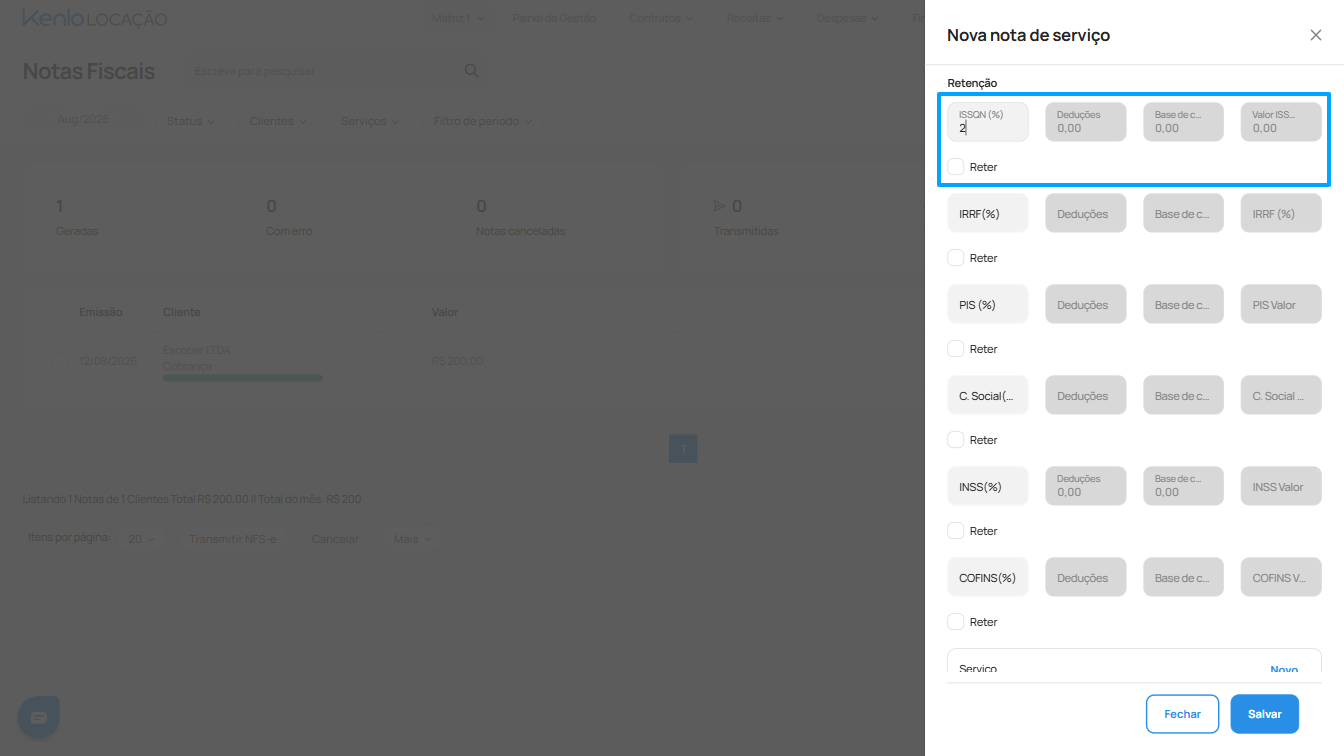Click the Base de cálculo field in COFINS row

click(x=1184, y=577)
